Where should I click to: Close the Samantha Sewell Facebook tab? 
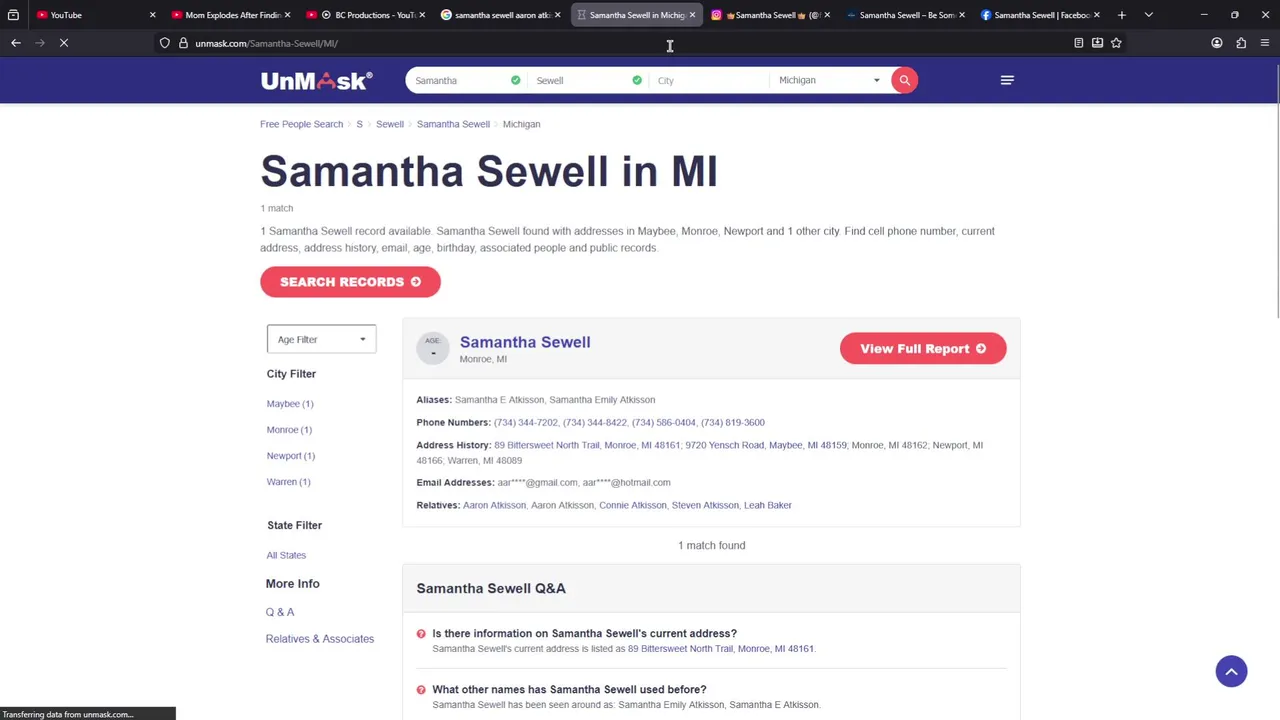click(x=1097, y=15)
